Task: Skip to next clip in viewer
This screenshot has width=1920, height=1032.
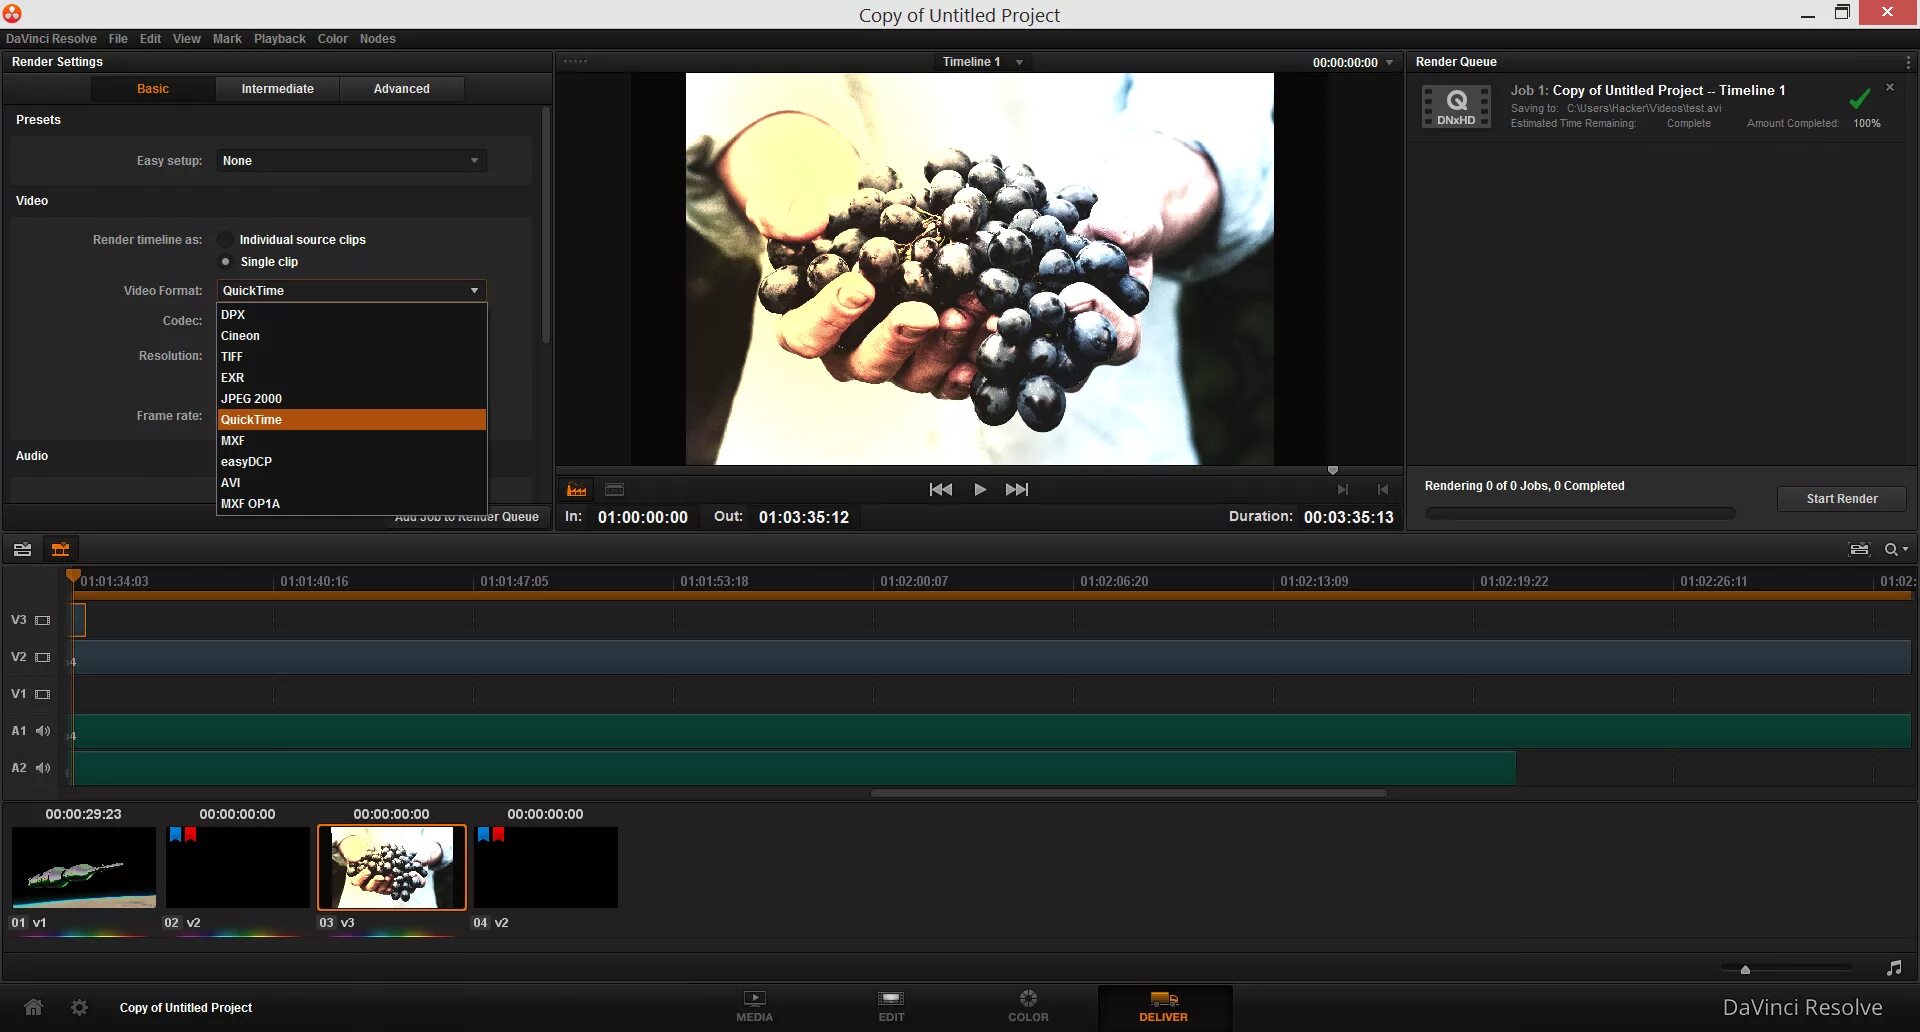Action: pyautogui.click(x=1017, y=489)
